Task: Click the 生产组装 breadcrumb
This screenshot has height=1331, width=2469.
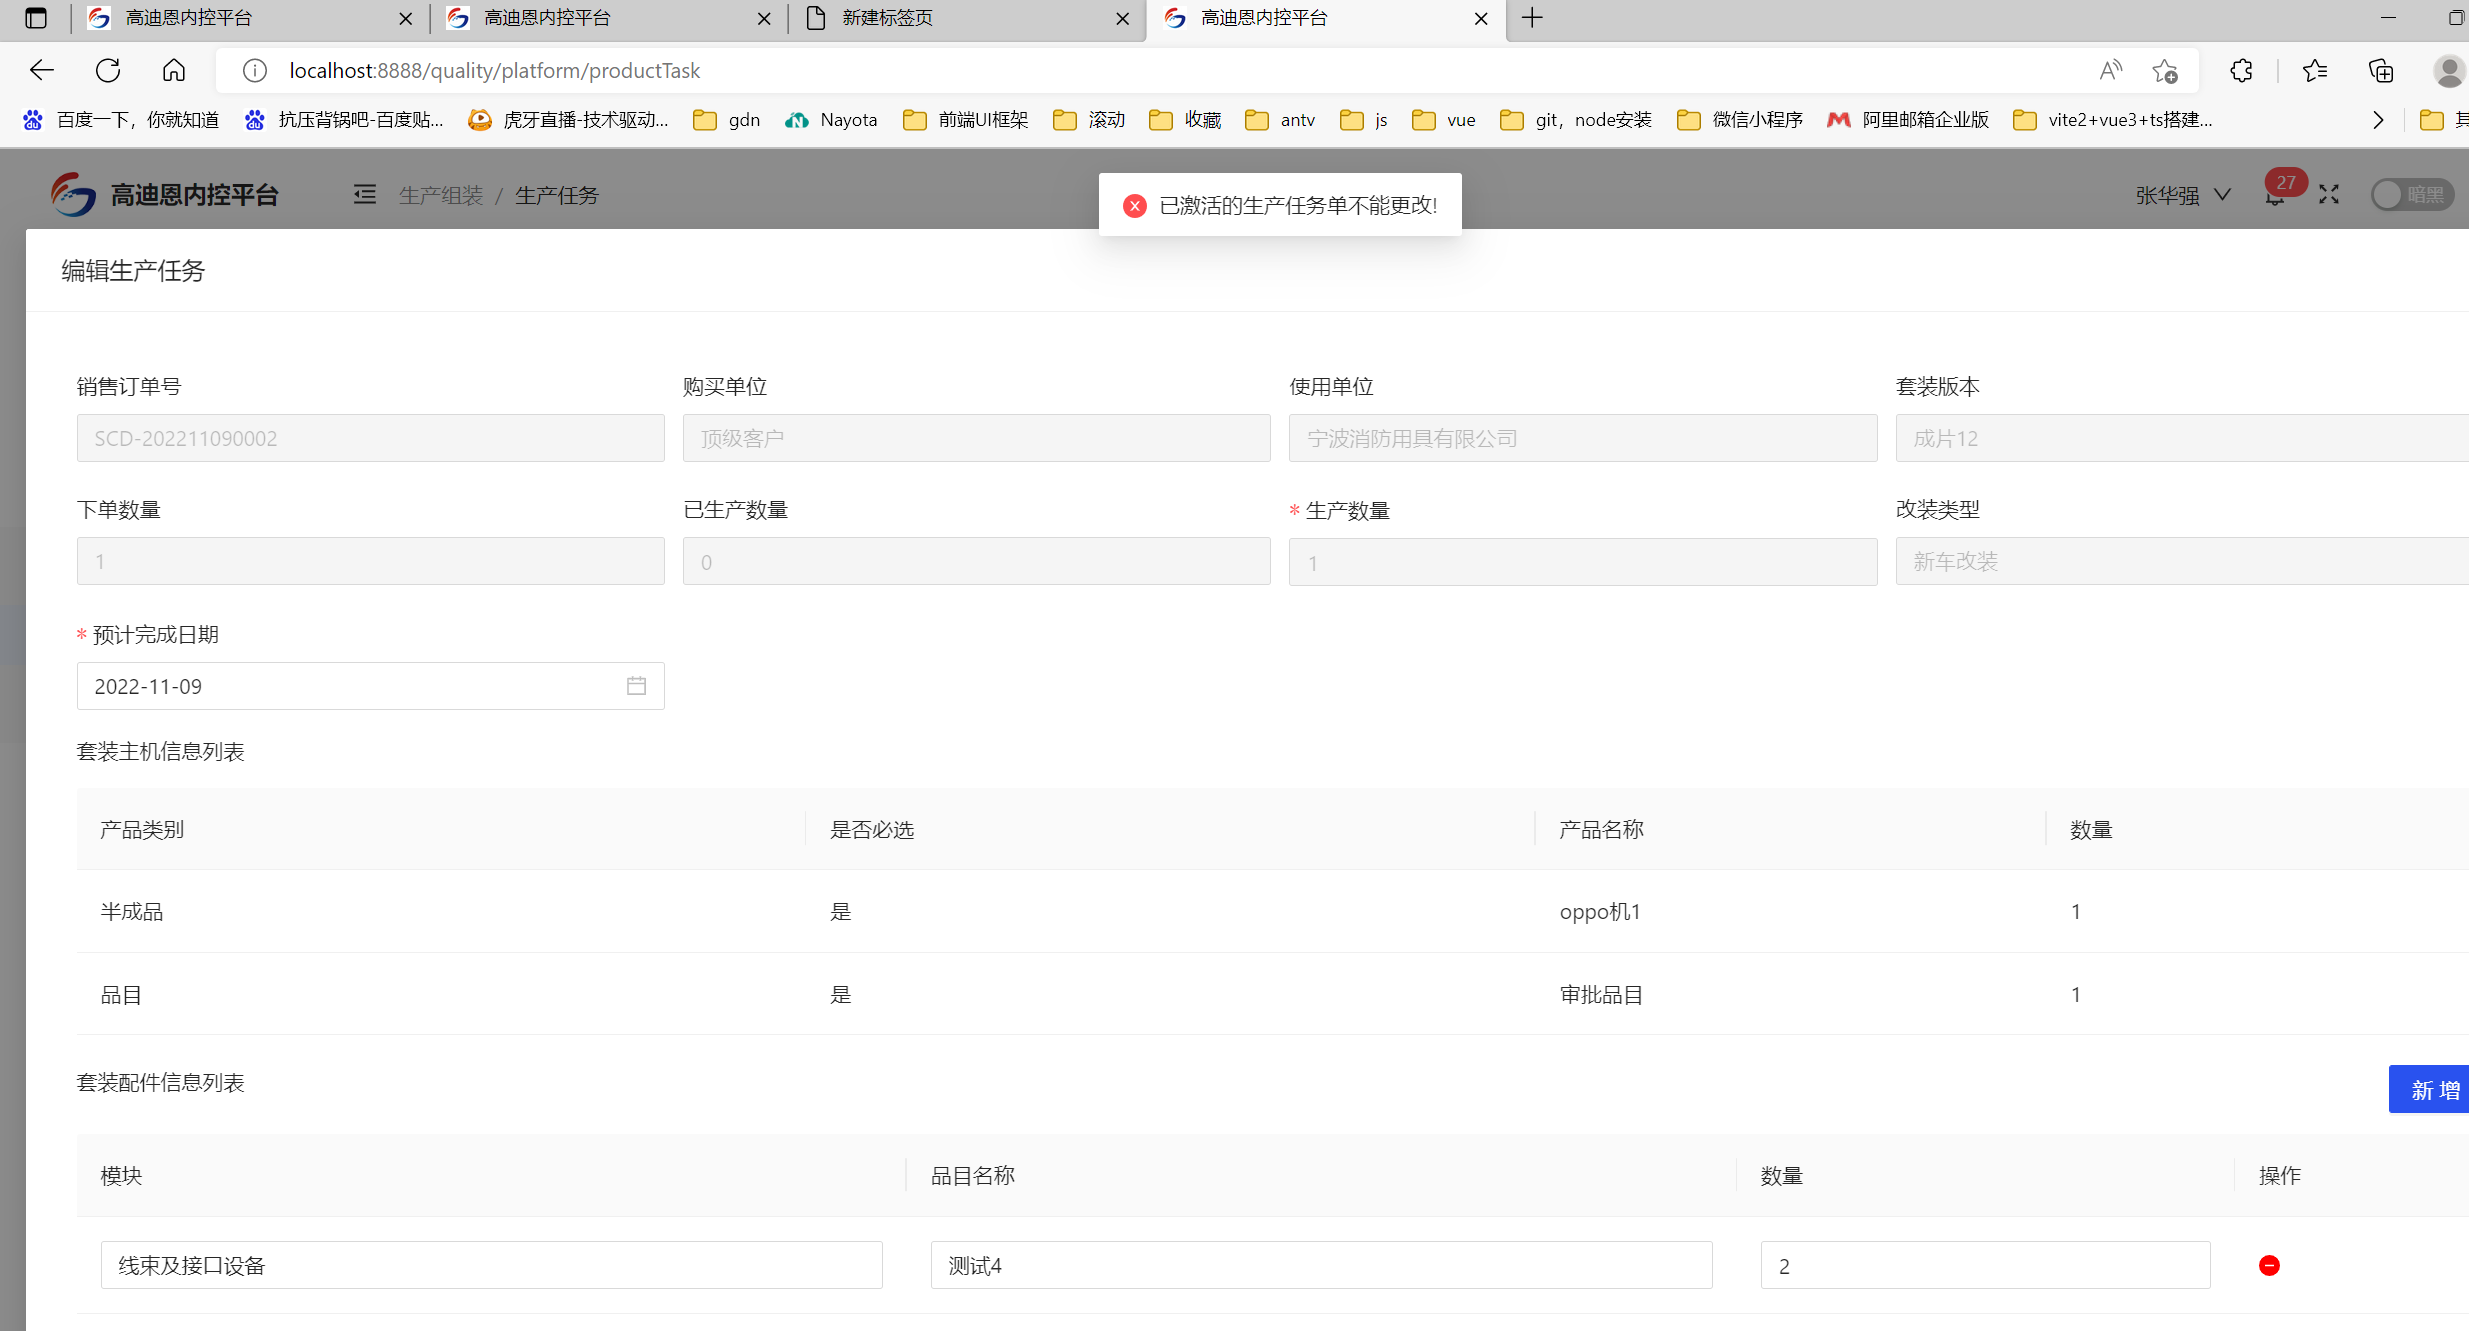Action: click(441, 195)
